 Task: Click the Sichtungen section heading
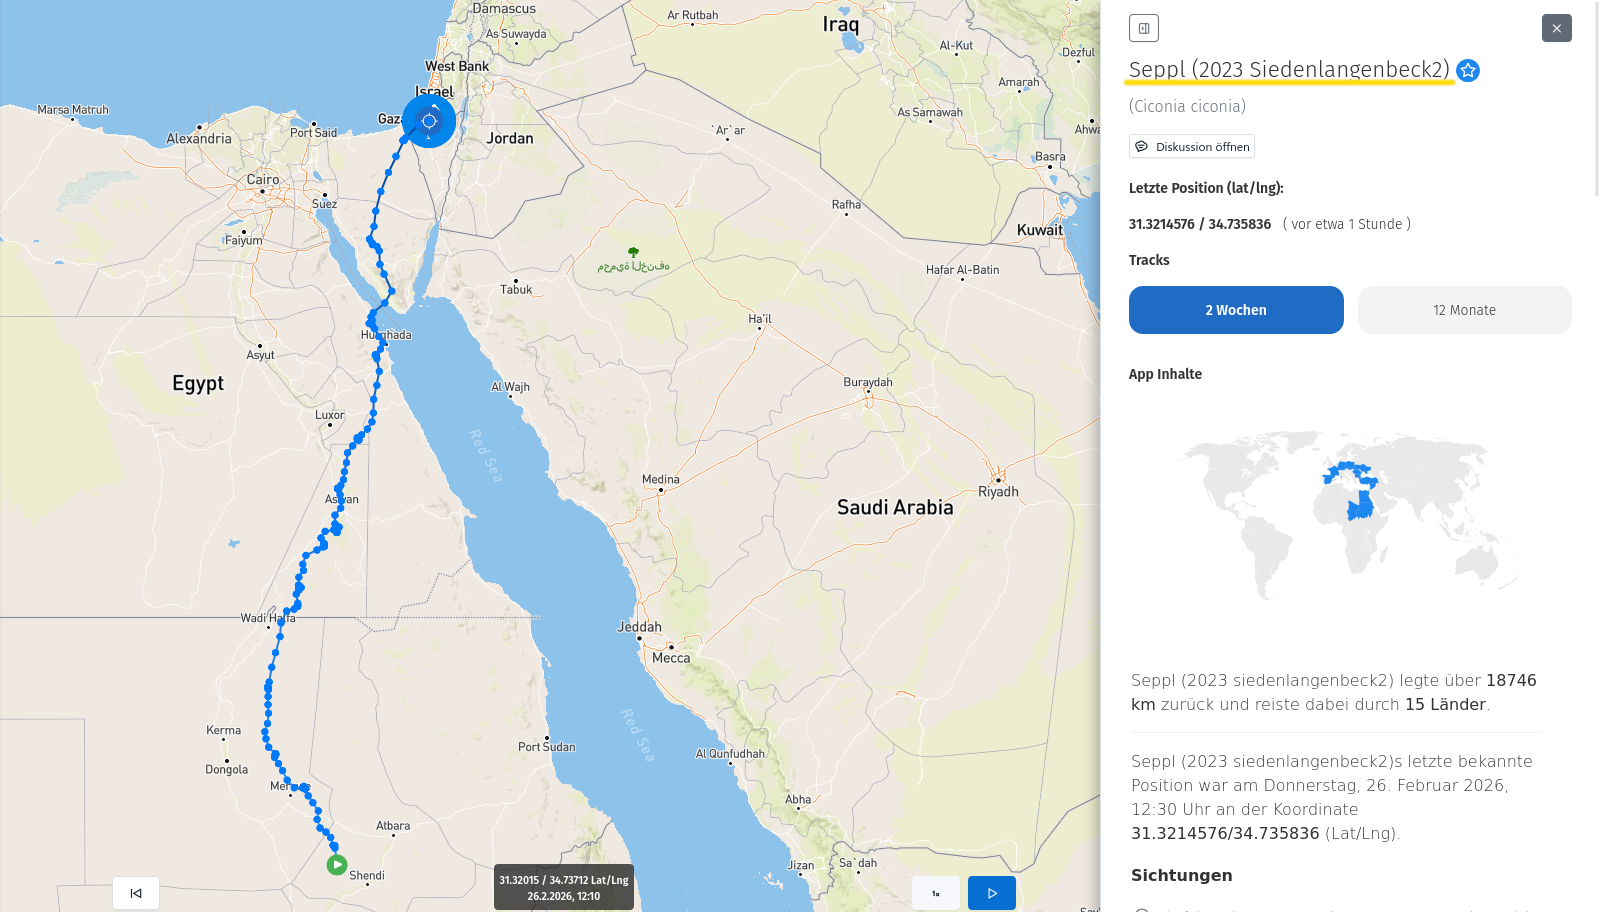[1181, 875]
